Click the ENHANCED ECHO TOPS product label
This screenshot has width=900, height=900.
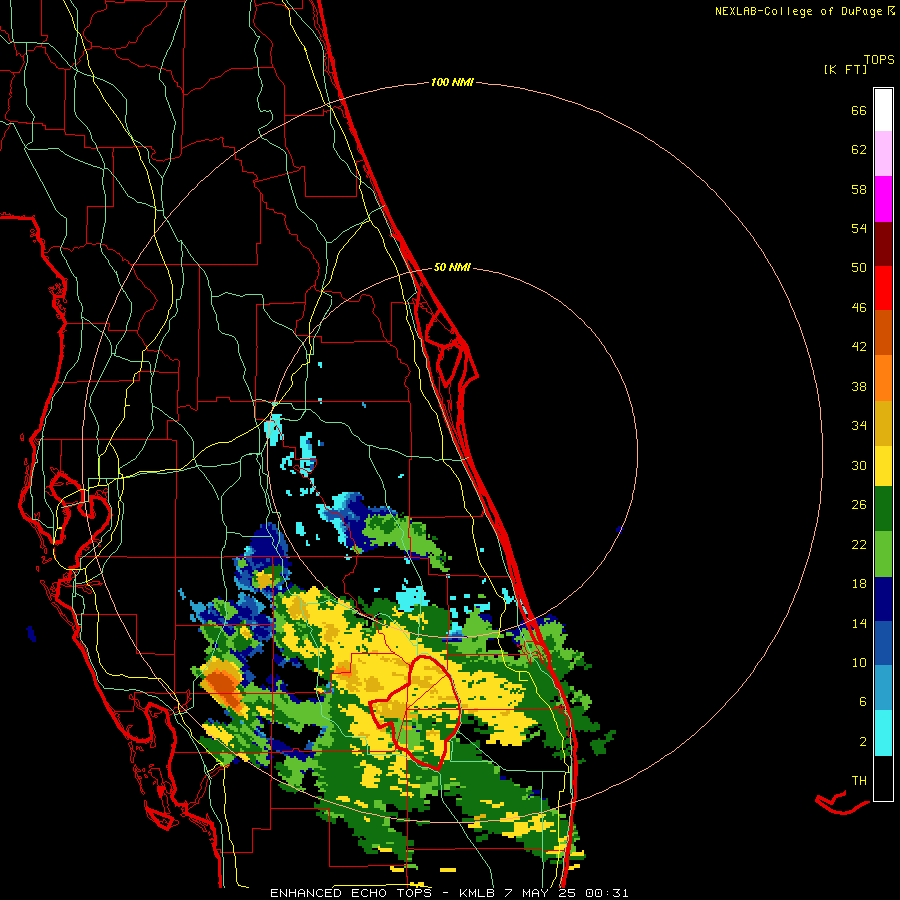pos(355,893)
